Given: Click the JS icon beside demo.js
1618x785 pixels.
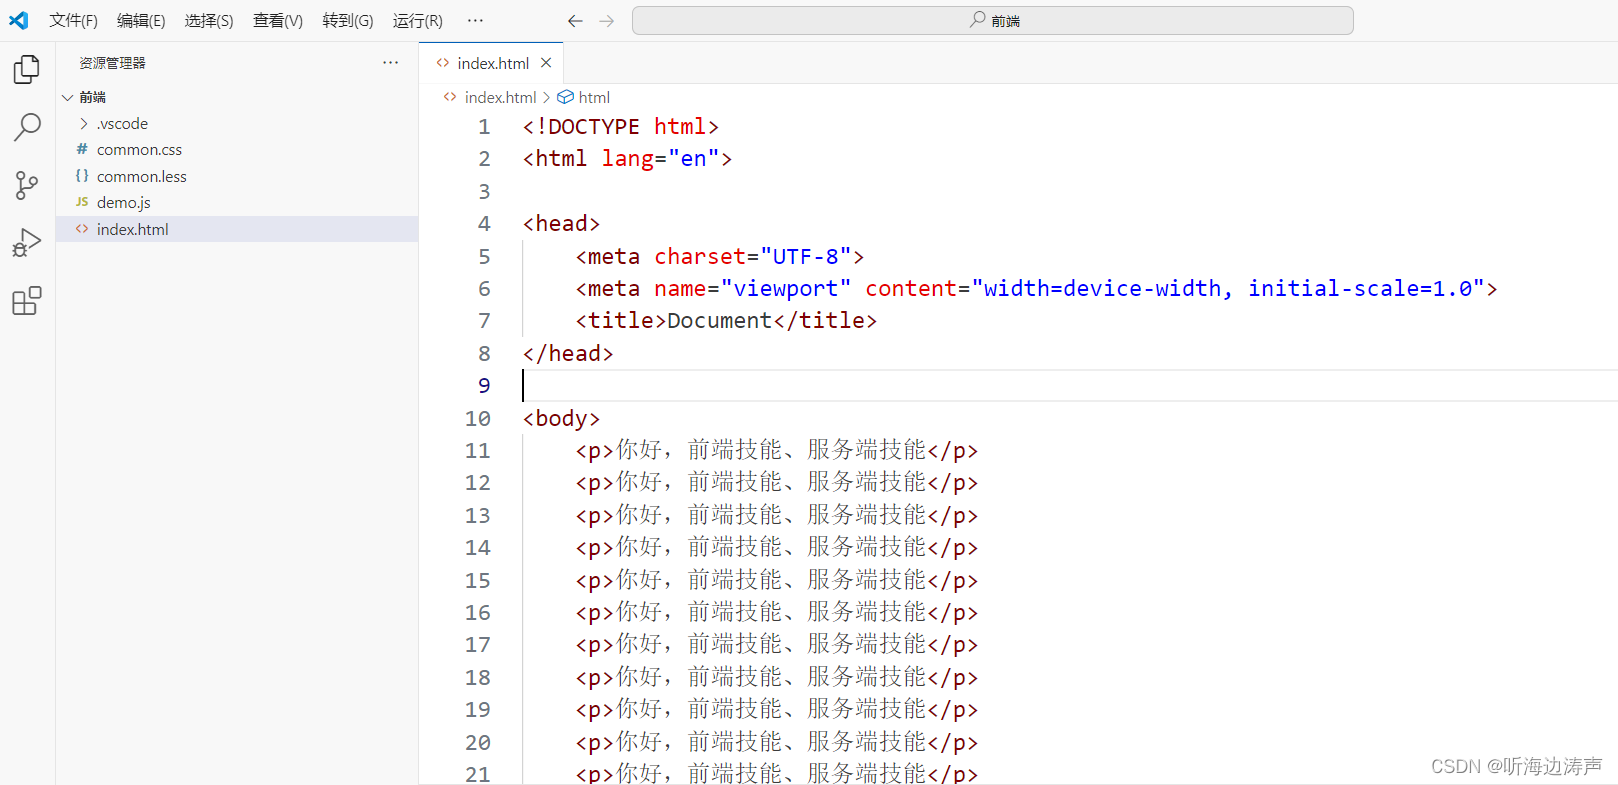Looking at the screenshot, I should 82,202.
